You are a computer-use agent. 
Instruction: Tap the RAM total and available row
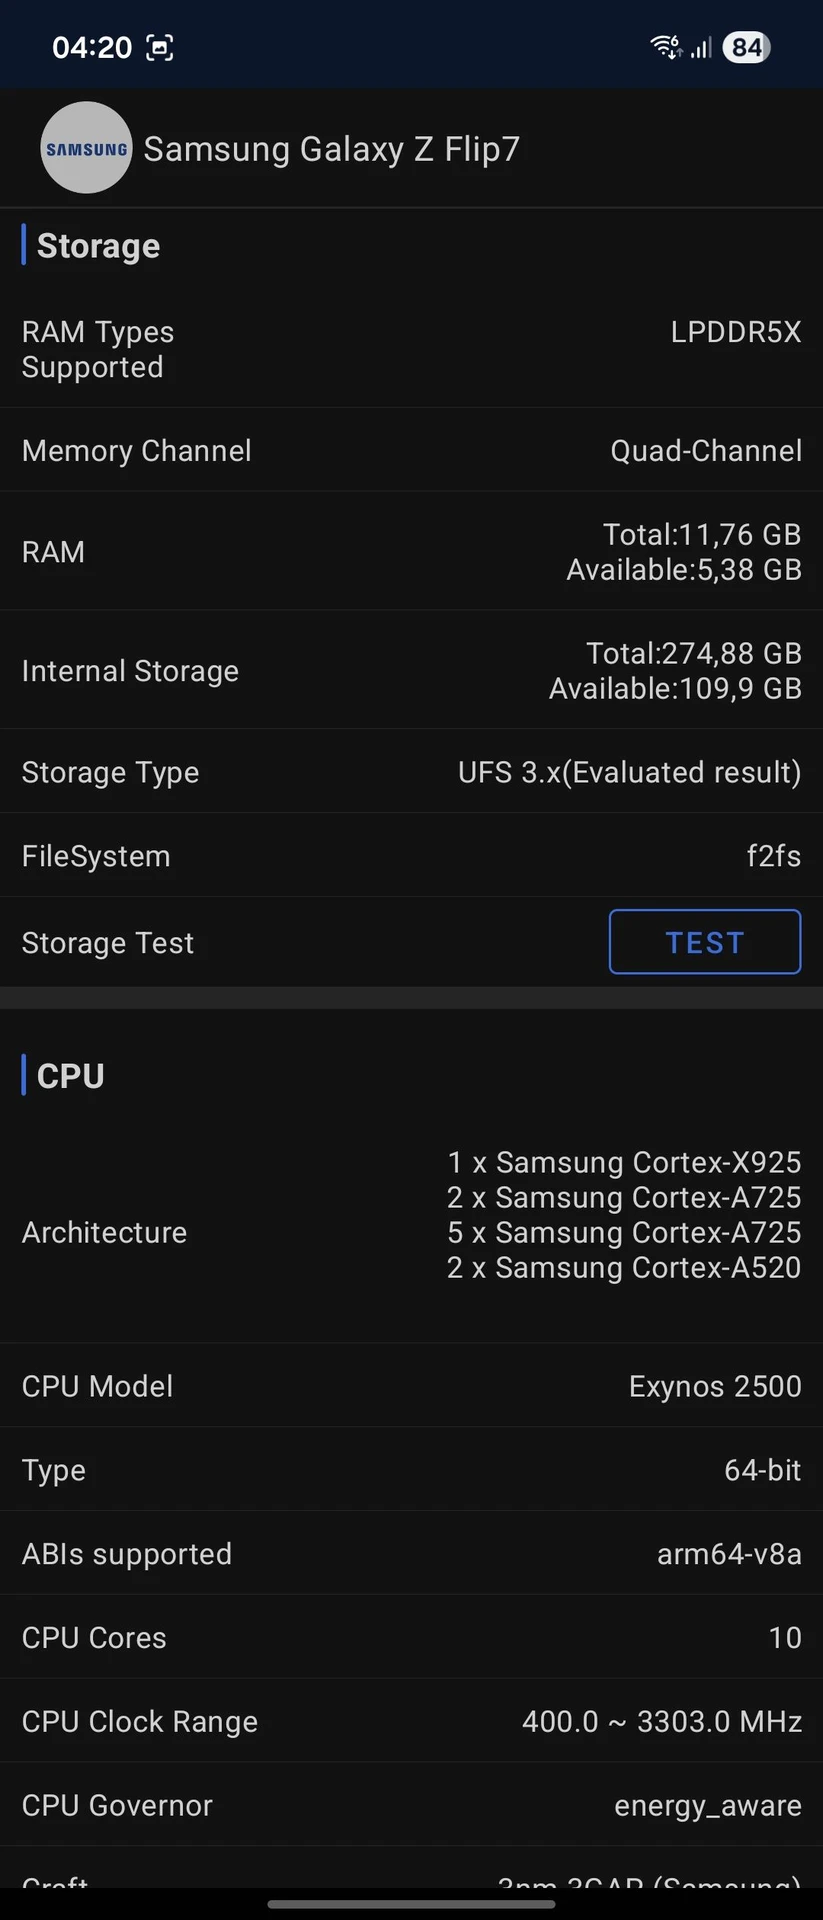(x=411, y=552)
